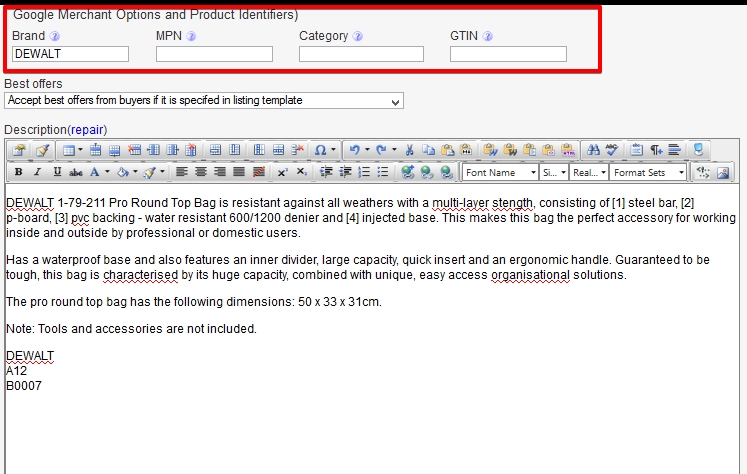Click the paint bucket fill color icon
The width and height of the screenshot is (747, 474).
(123, 172)
